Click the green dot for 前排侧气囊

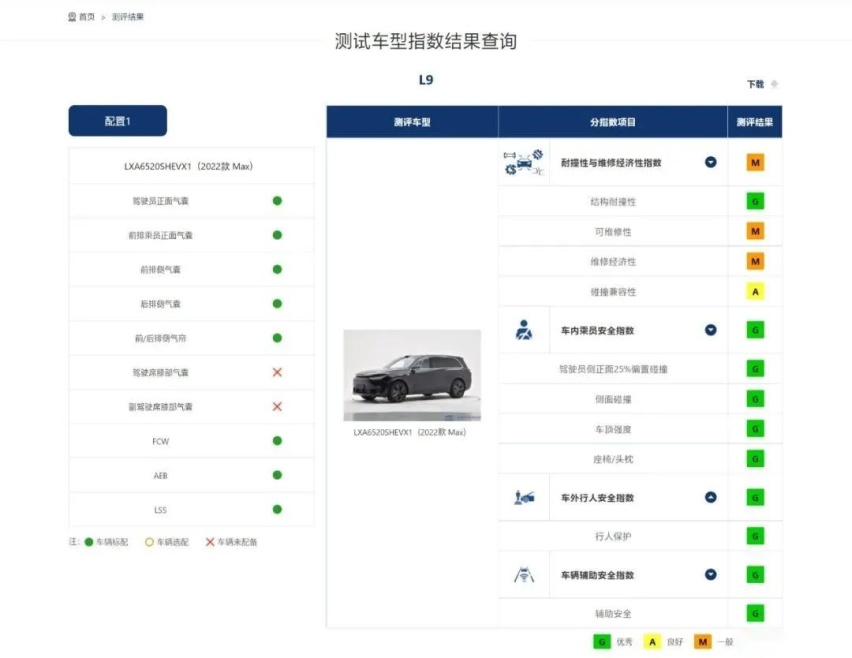277,269
